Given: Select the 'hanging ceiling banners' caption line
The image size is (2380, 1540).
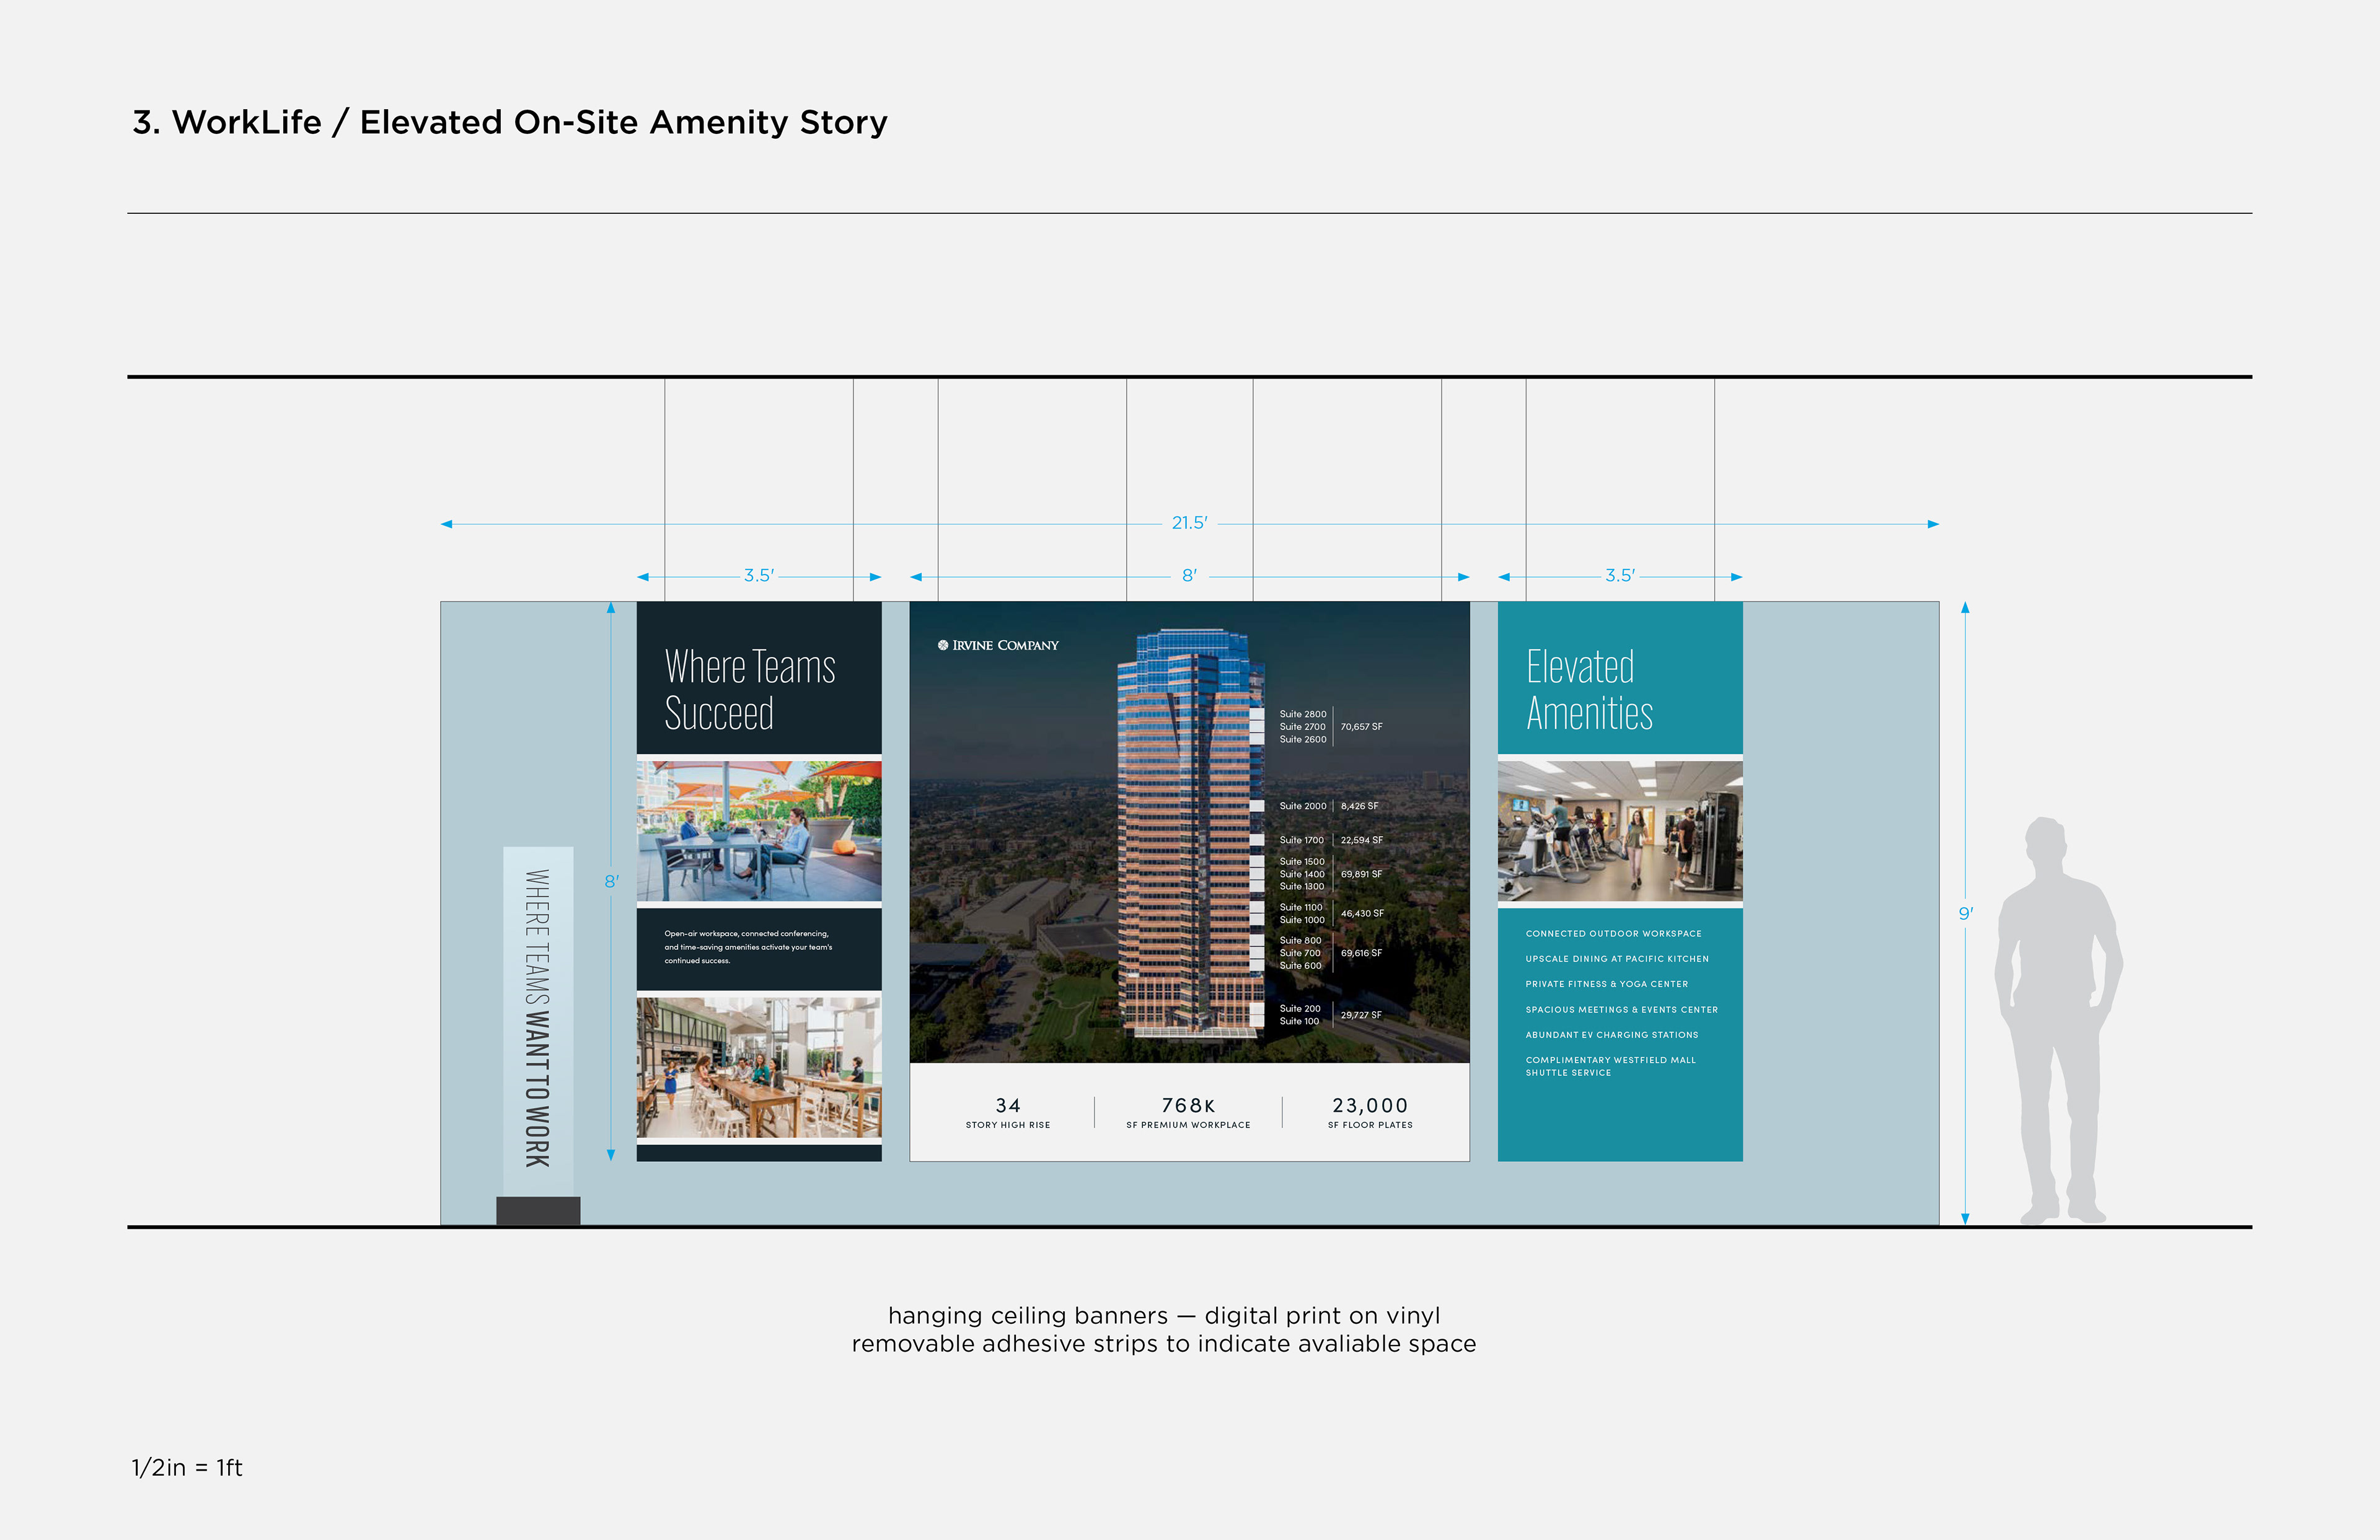Looking at the screenshot, I should click(1164, 1316).
